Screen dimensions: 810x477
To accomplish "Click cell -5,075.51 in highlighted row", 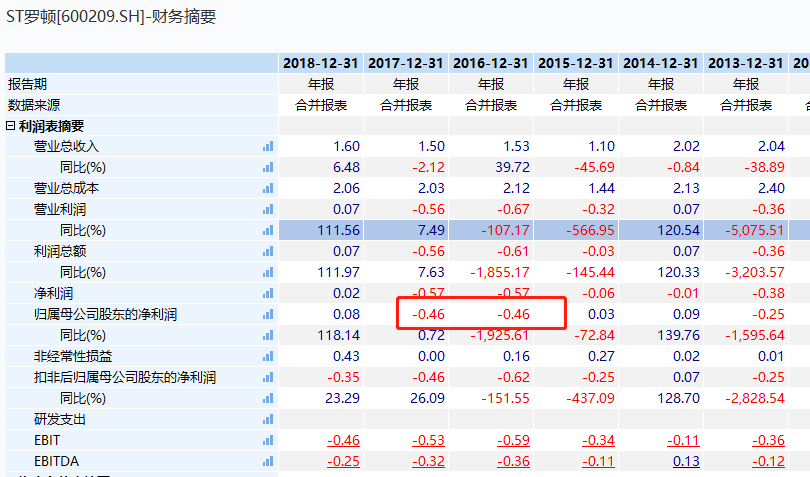I will click(x=755, y=230).
